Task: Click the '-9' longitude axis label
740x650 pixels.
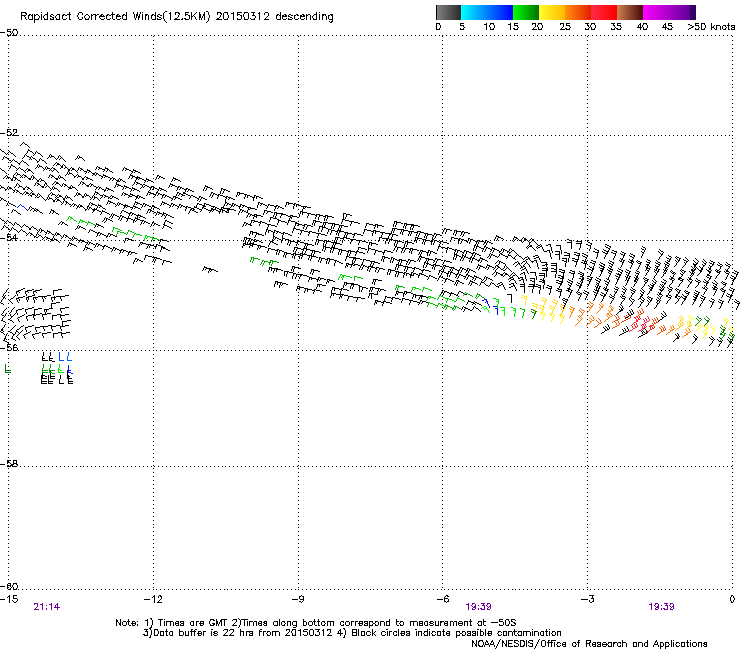Action: click(298, 599)
